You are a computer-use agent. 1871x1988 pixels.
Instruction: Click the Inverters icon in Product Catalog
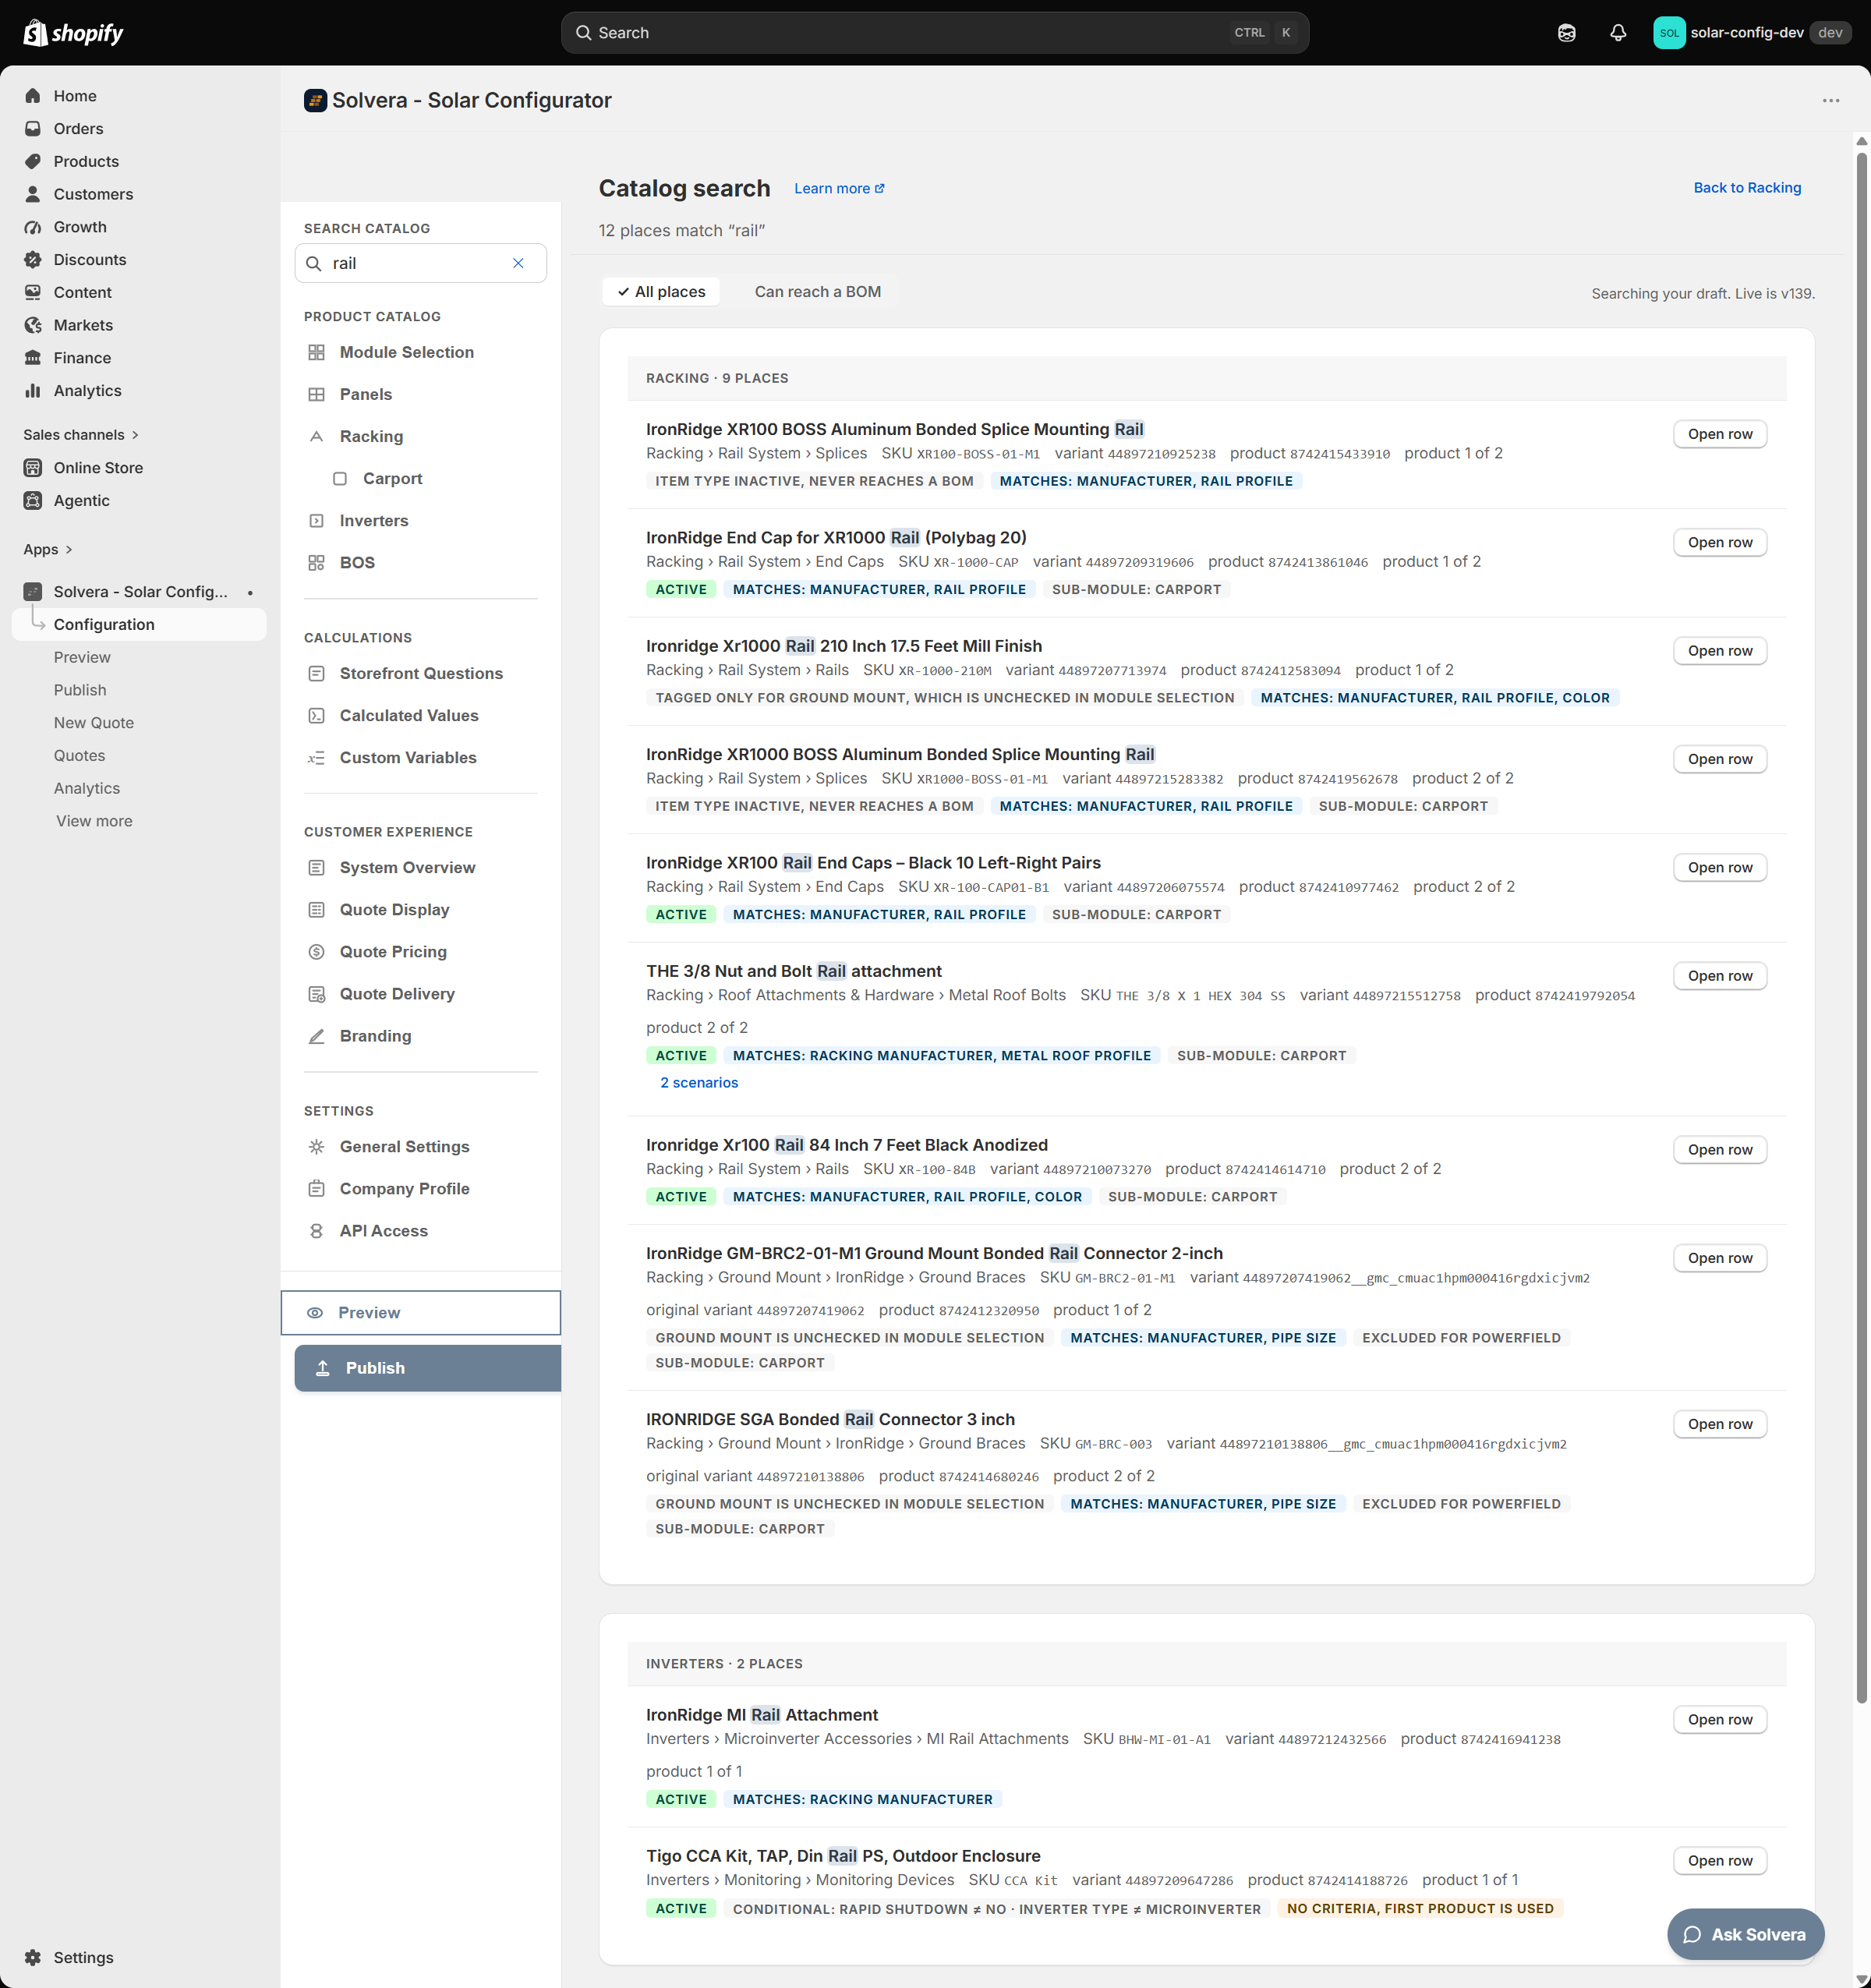[316, 521]
